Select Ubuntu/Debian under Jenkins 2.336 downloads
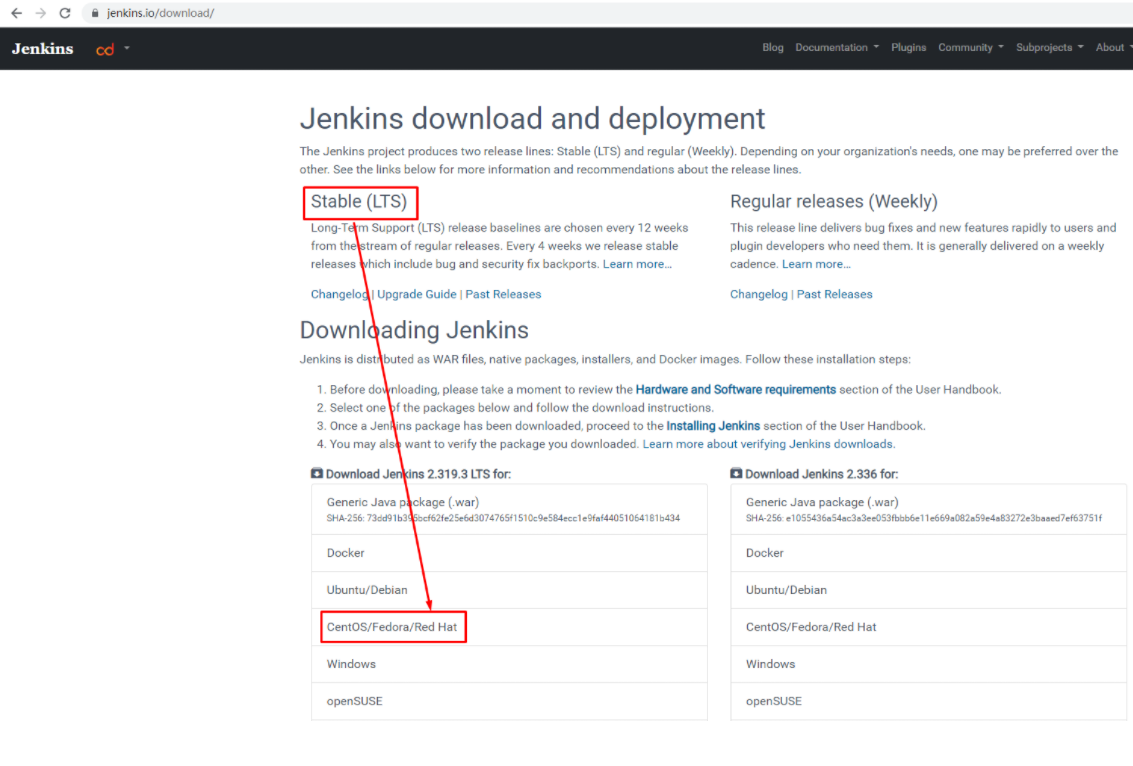1133x766 pixels. [929, 590]
